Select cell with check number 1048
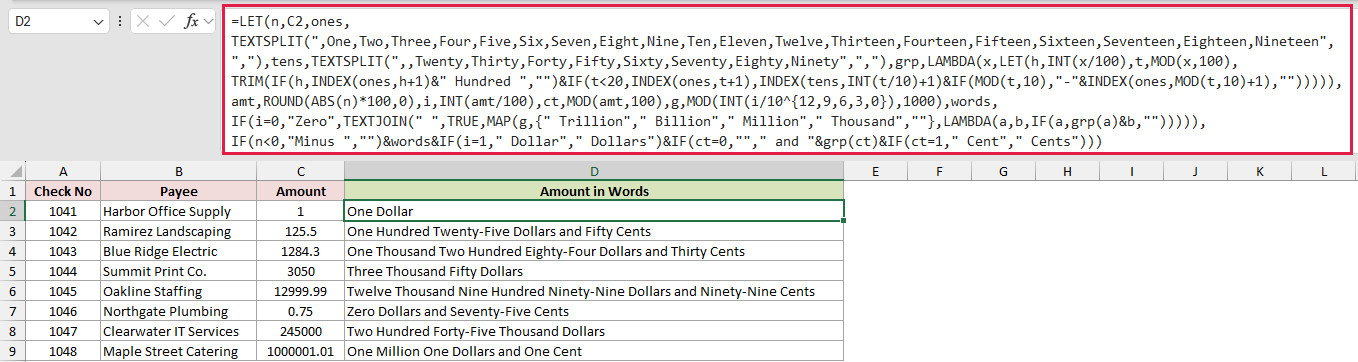1358x362 pixels. (64, 351)
